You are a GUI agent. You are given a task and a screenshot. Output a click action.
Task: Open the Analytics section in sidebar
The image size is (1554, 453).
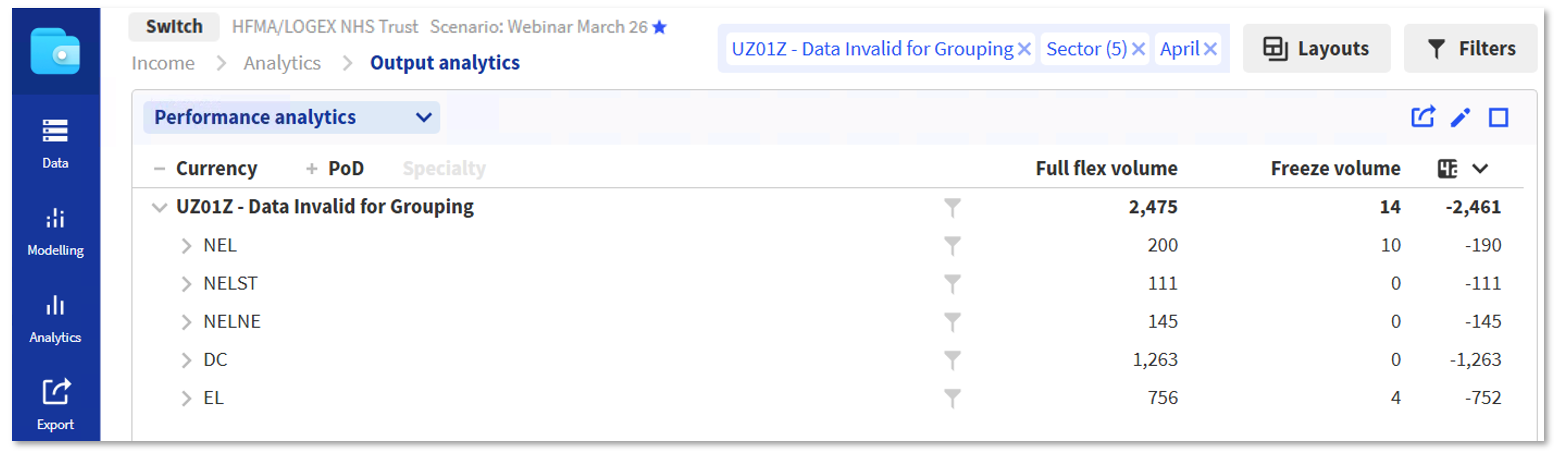point(55,317)
